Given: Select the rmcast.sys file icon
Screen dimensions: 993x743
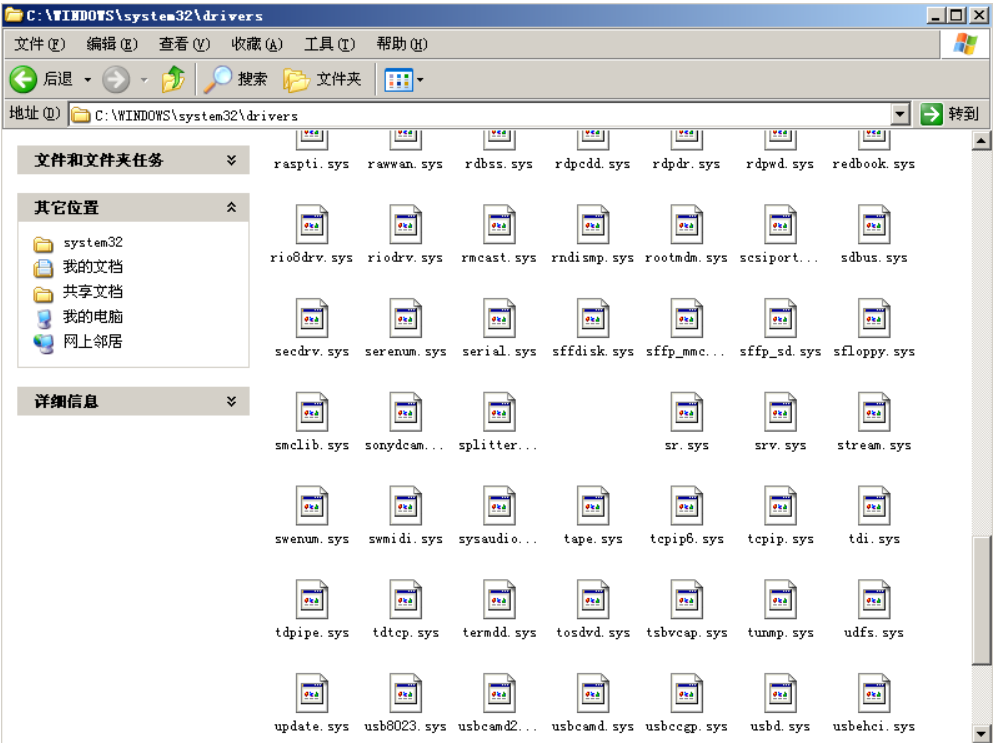Looking at the screenshot, I should 499,225.
